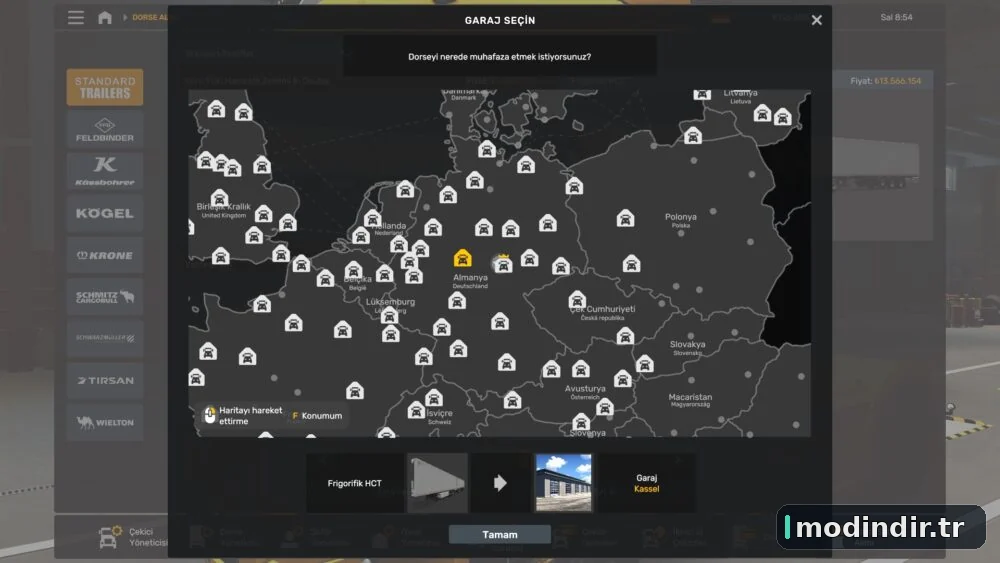The width and height of the screenshot is (1000, 563).
Task: Click the Sal 8:54 clock
Action: click(x=896, y=17)
